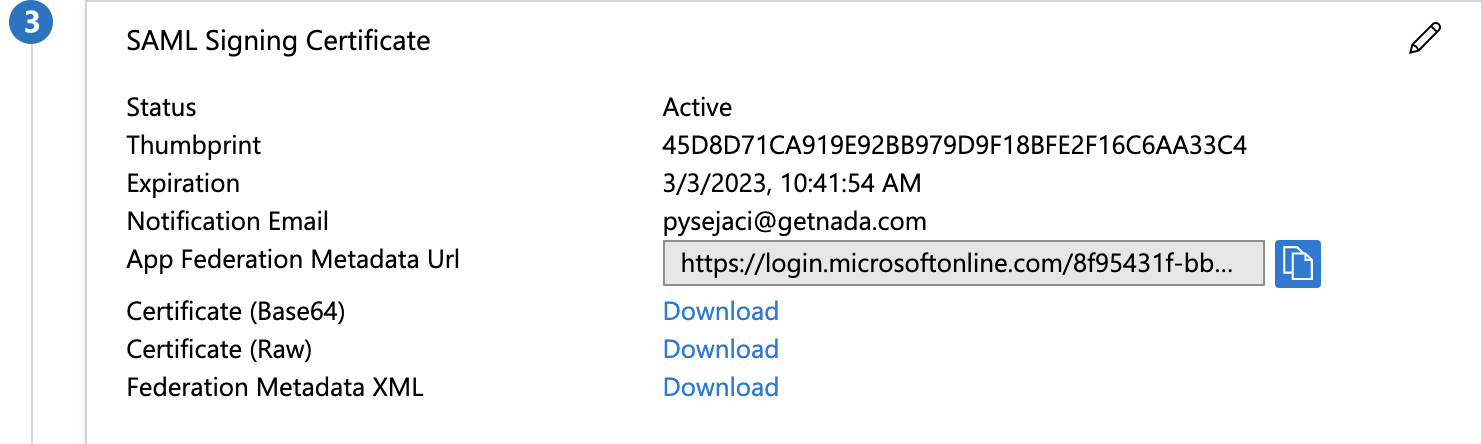Click the App Federation Metadata Url label
This screenshot has width=1483, height=444.
293,259
